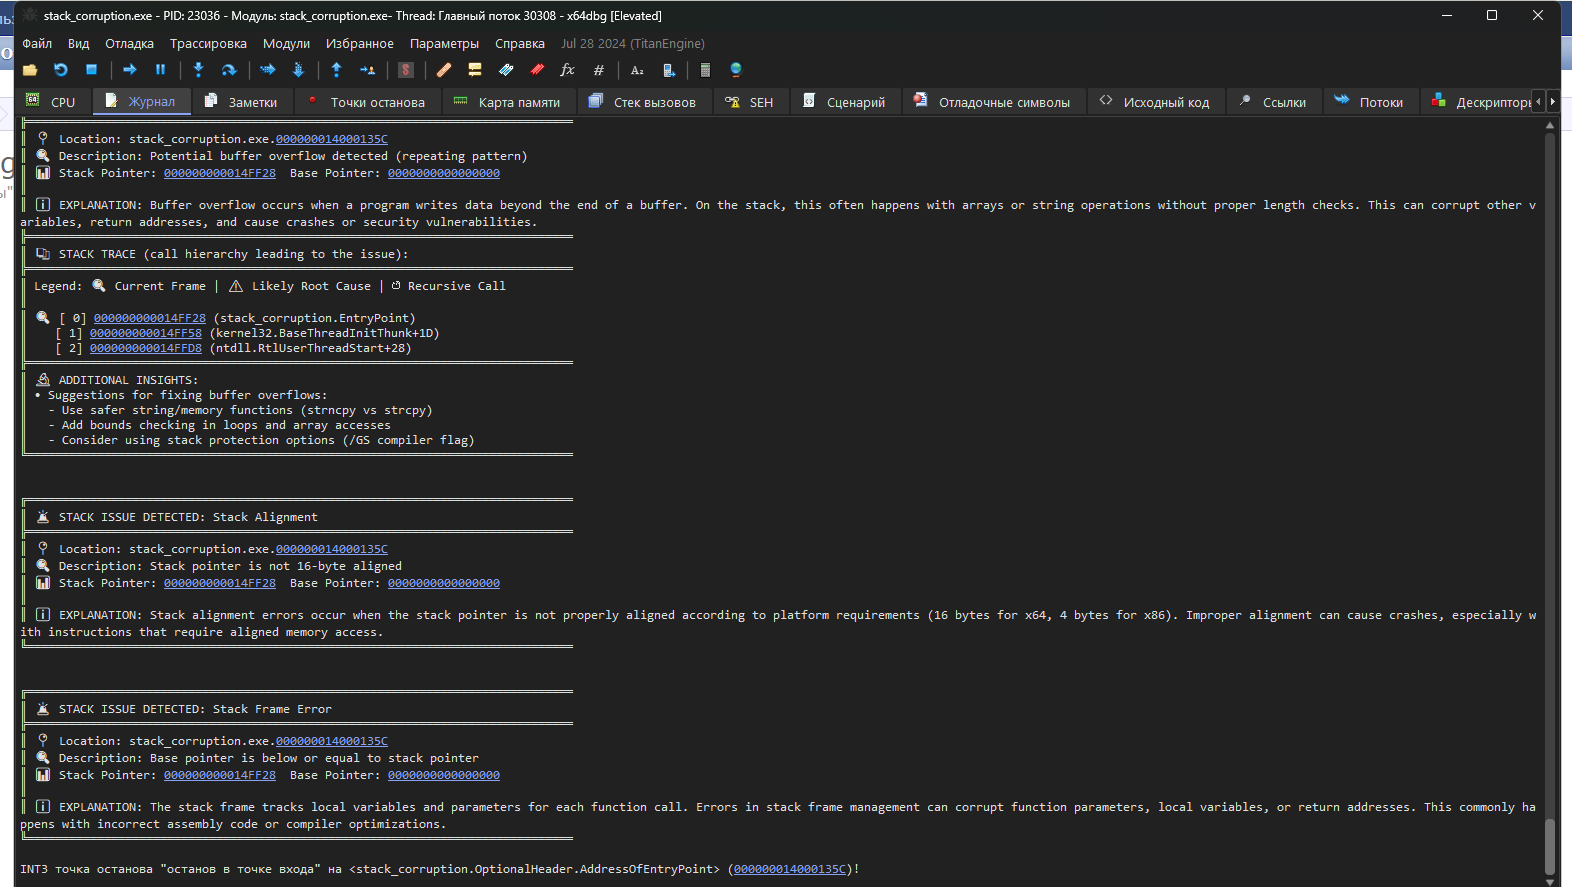Image resolution: width=1572 pixels, height=887 pixels.
Task: Follow entry point address in INT3 message
Action: [x=790, y=869]
